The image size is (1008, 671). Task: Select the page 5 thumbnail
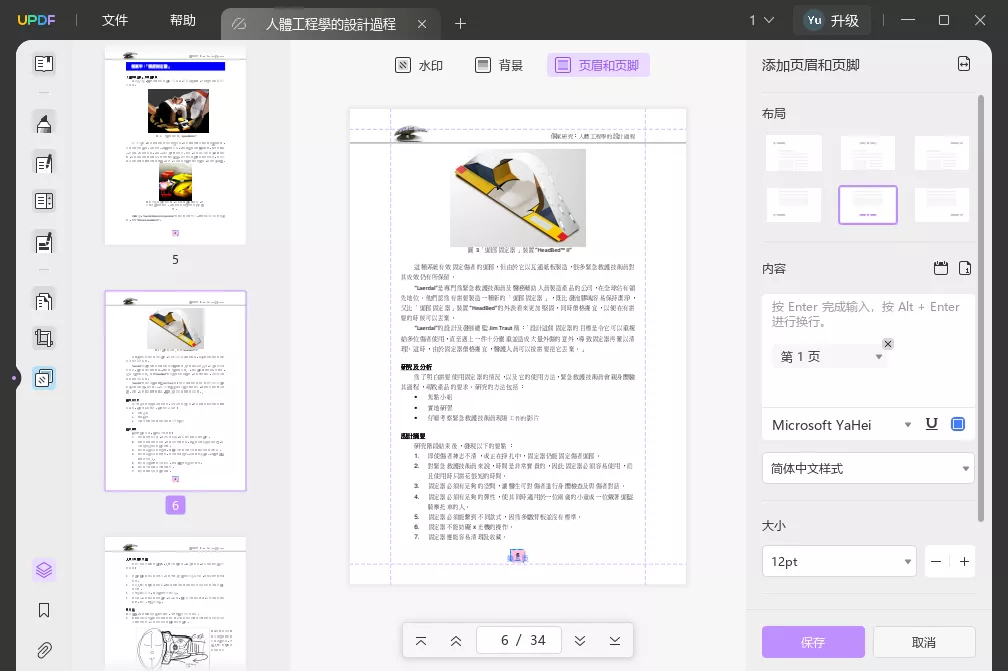pyautogui.click(x=176, y=145)
